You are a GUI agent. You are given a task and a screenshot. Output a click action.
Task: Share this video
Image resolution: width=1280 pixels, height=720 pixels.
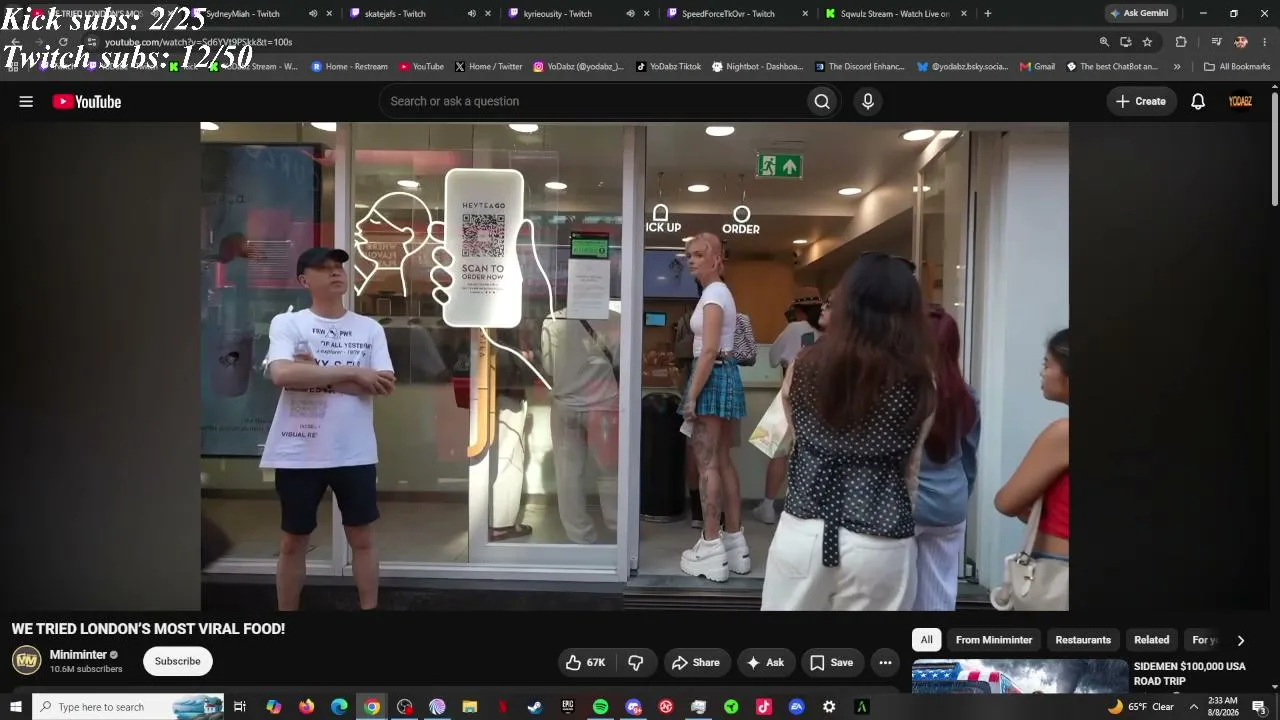click(x=696, y=662)
